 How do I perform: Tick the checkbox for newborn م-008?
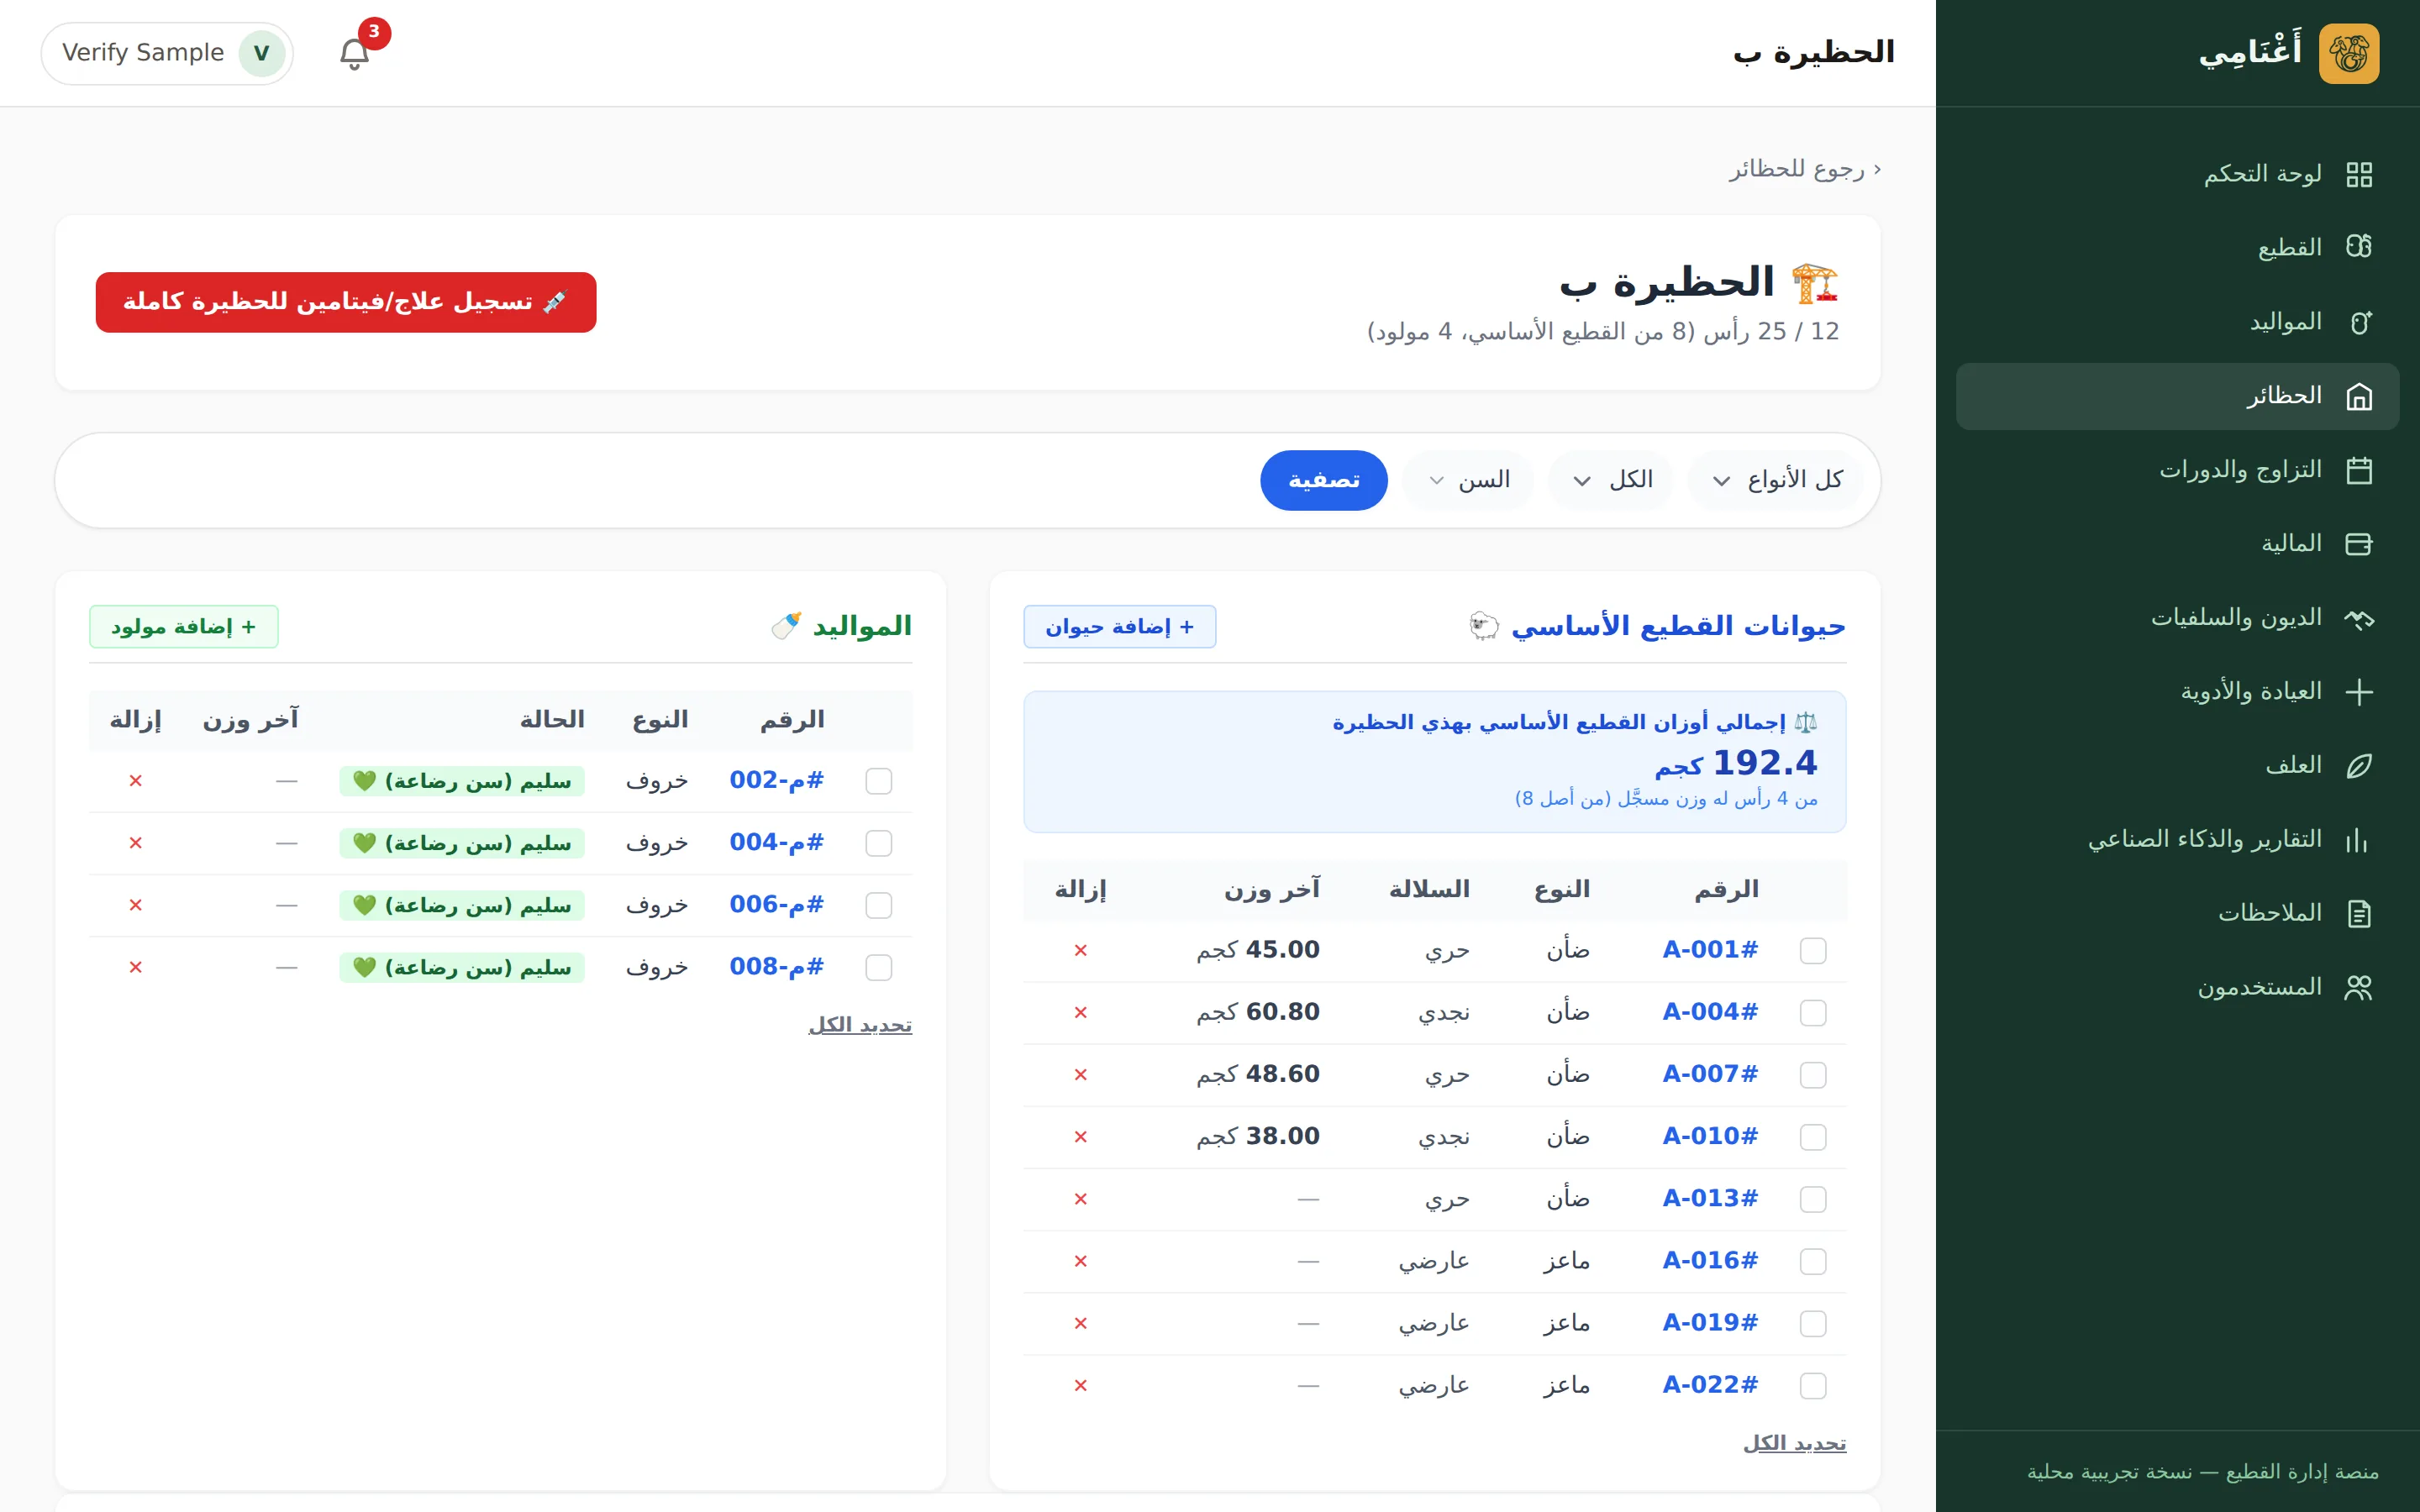[878, 967]
